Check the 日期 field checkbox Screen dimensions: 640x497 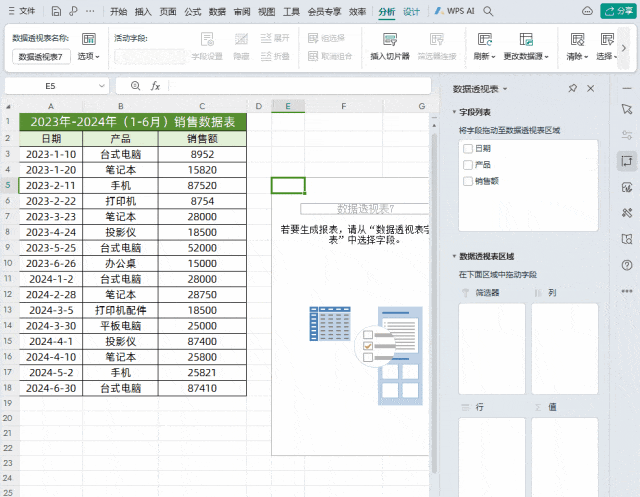(x=468, y=149)
